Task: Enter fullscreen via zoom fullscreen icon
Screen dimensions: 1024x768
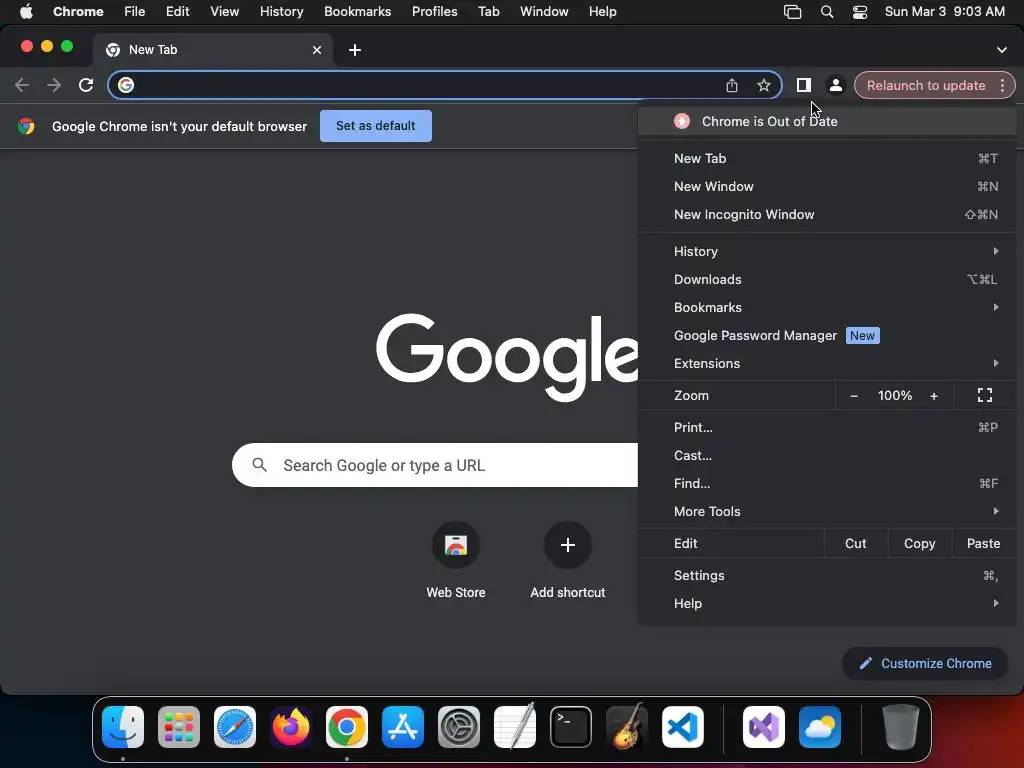Action: (x=984, y=395)
